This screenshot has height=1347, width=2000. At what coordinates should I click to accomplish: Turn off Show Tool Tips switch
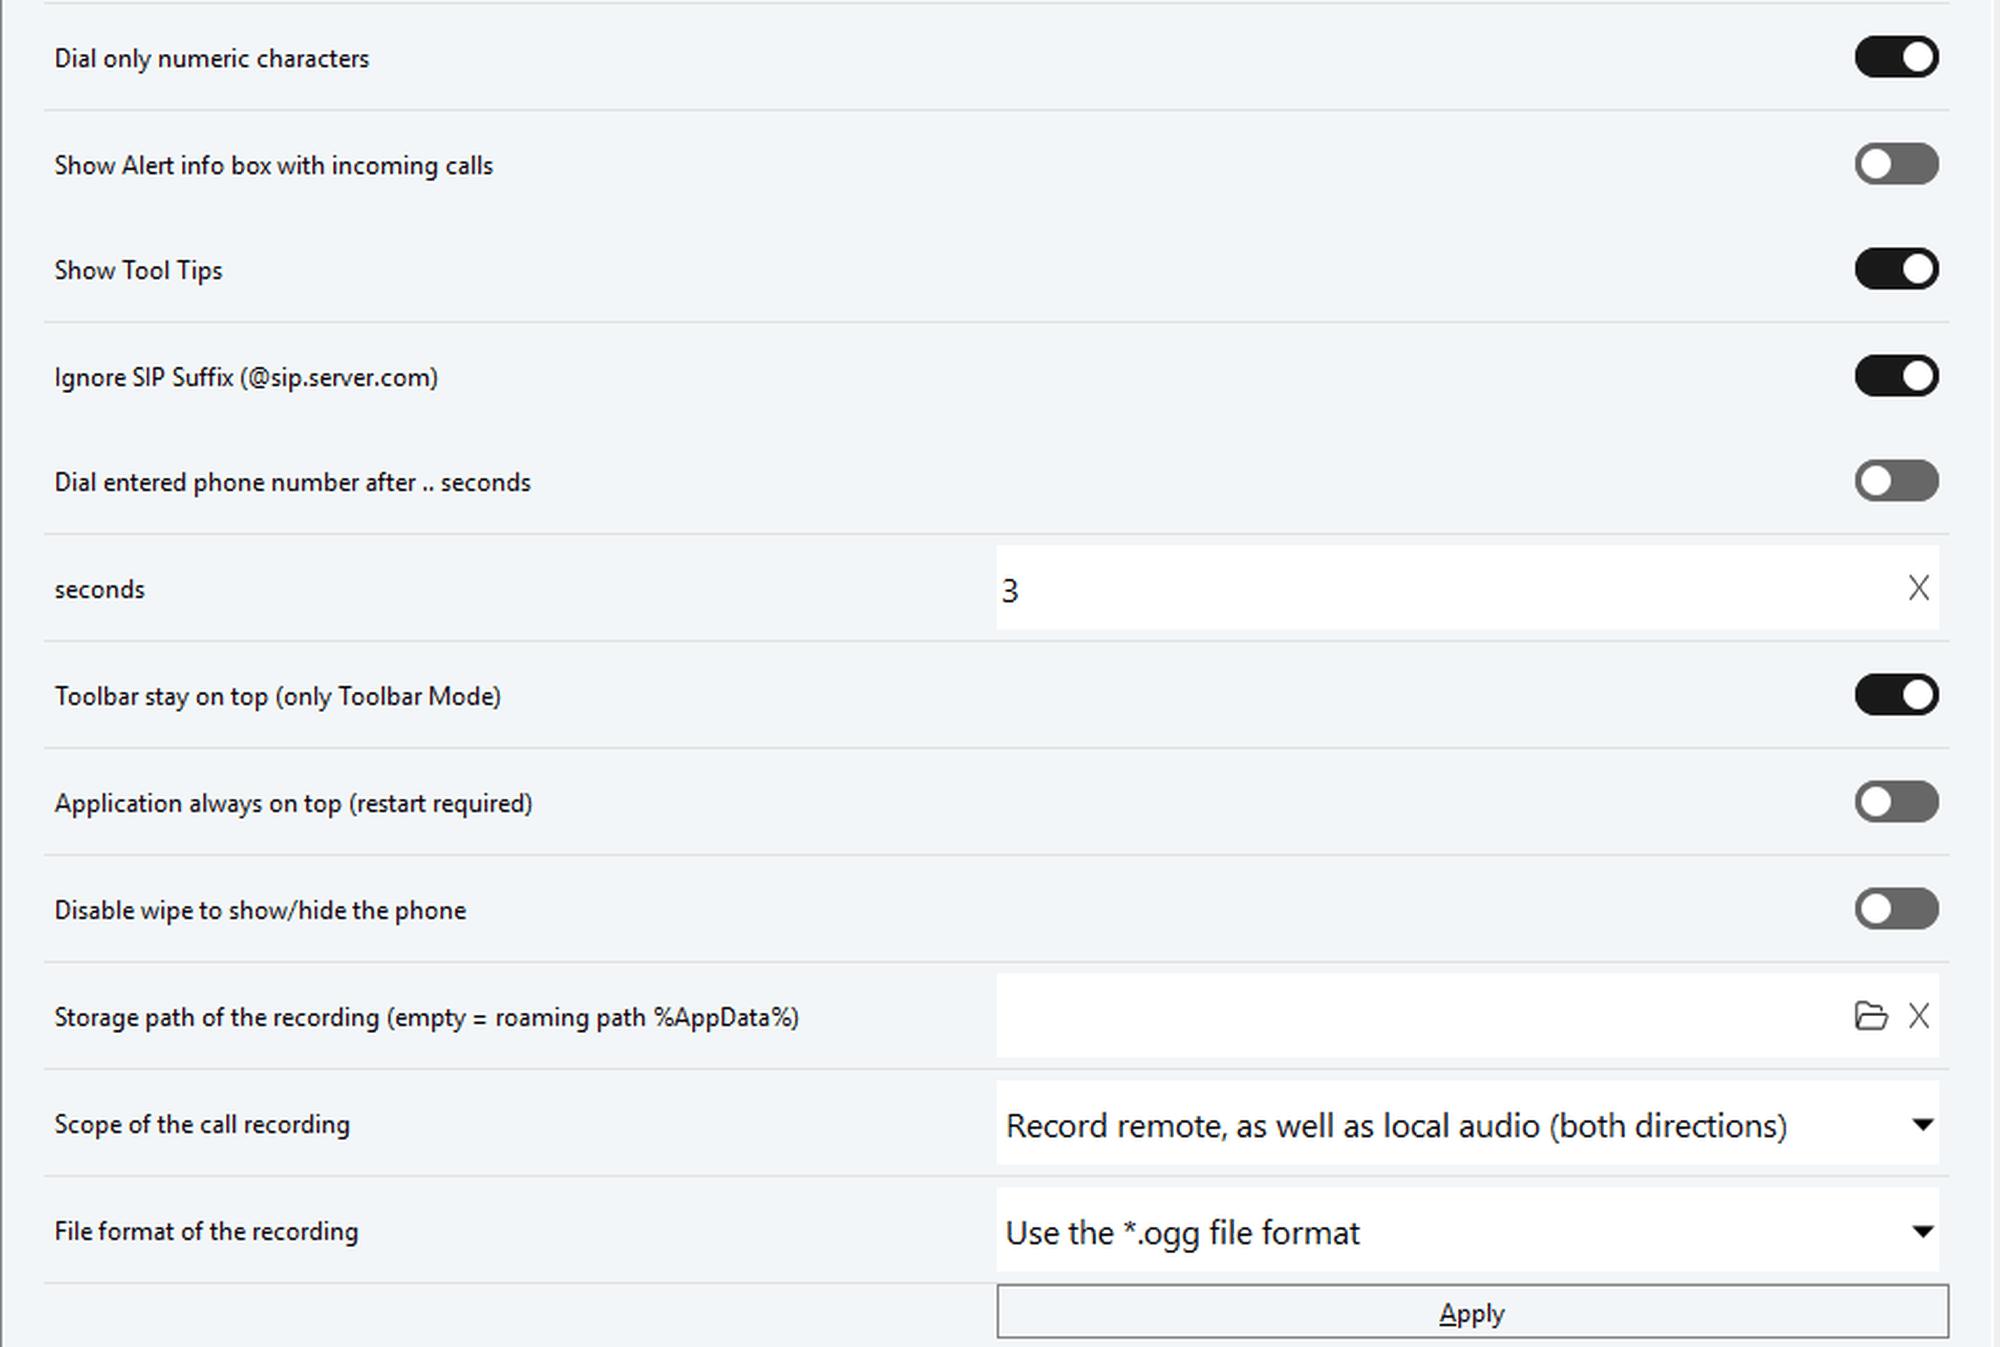pos(1896,269)
